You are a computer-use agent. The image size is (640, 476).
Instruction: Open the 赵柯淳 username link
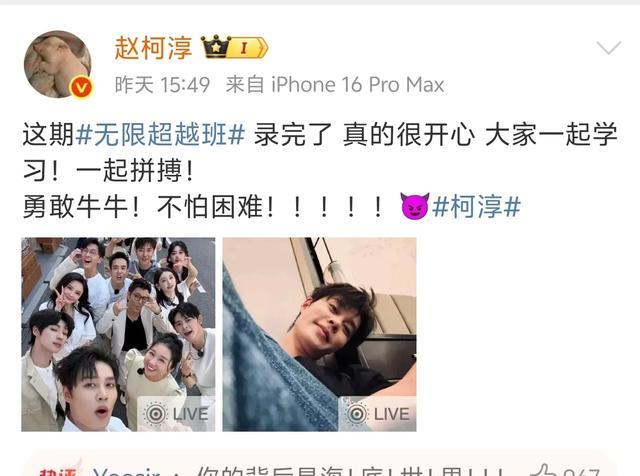[153, 48]
